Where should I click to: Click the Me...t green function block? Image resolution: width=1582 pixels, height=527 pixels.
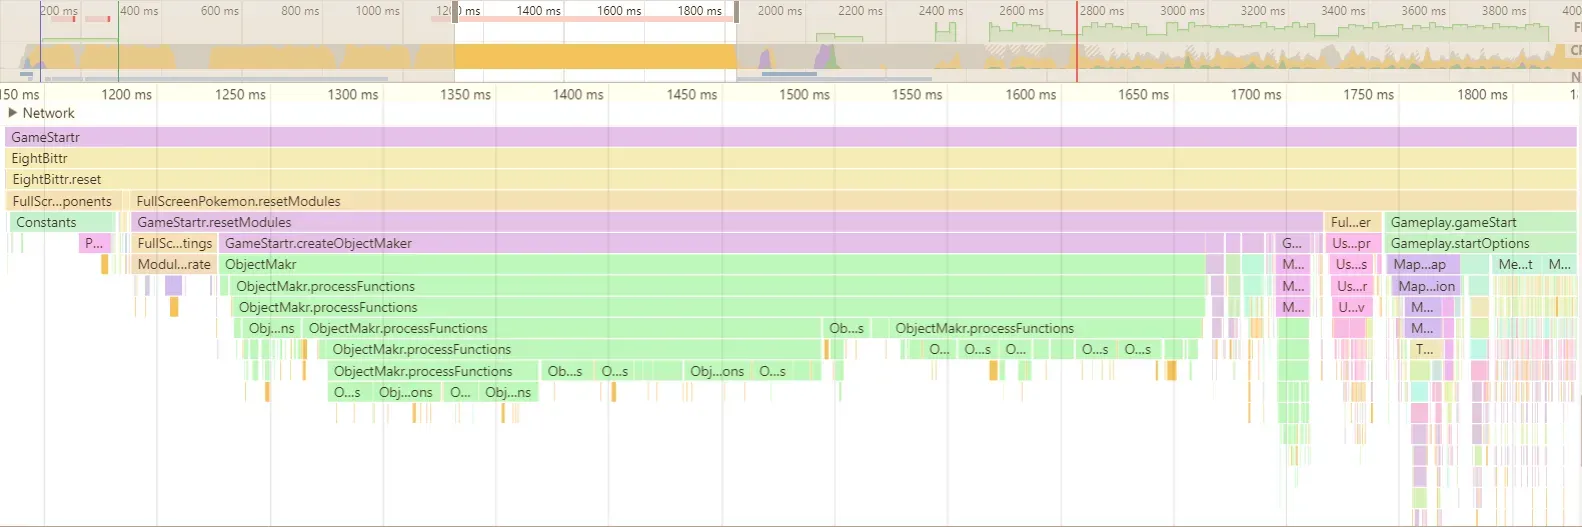pos(1516,264)
